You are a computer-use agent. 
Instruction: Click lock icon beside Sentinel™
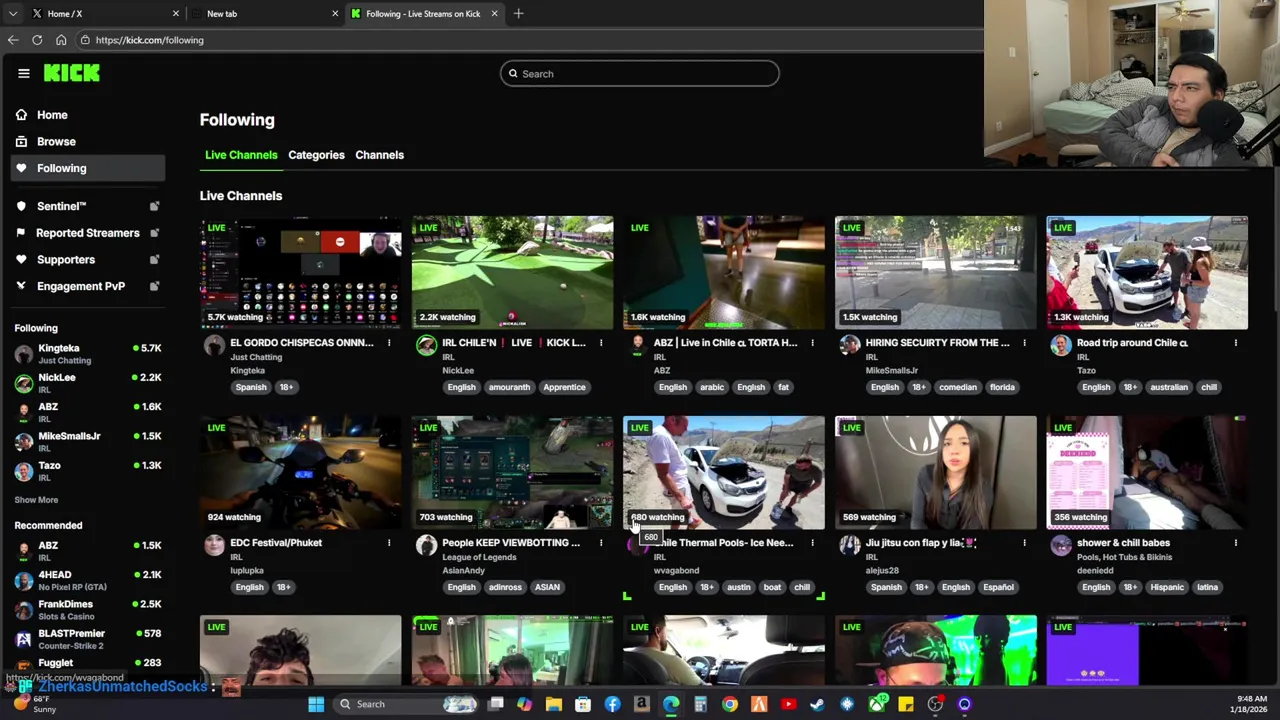154,206
